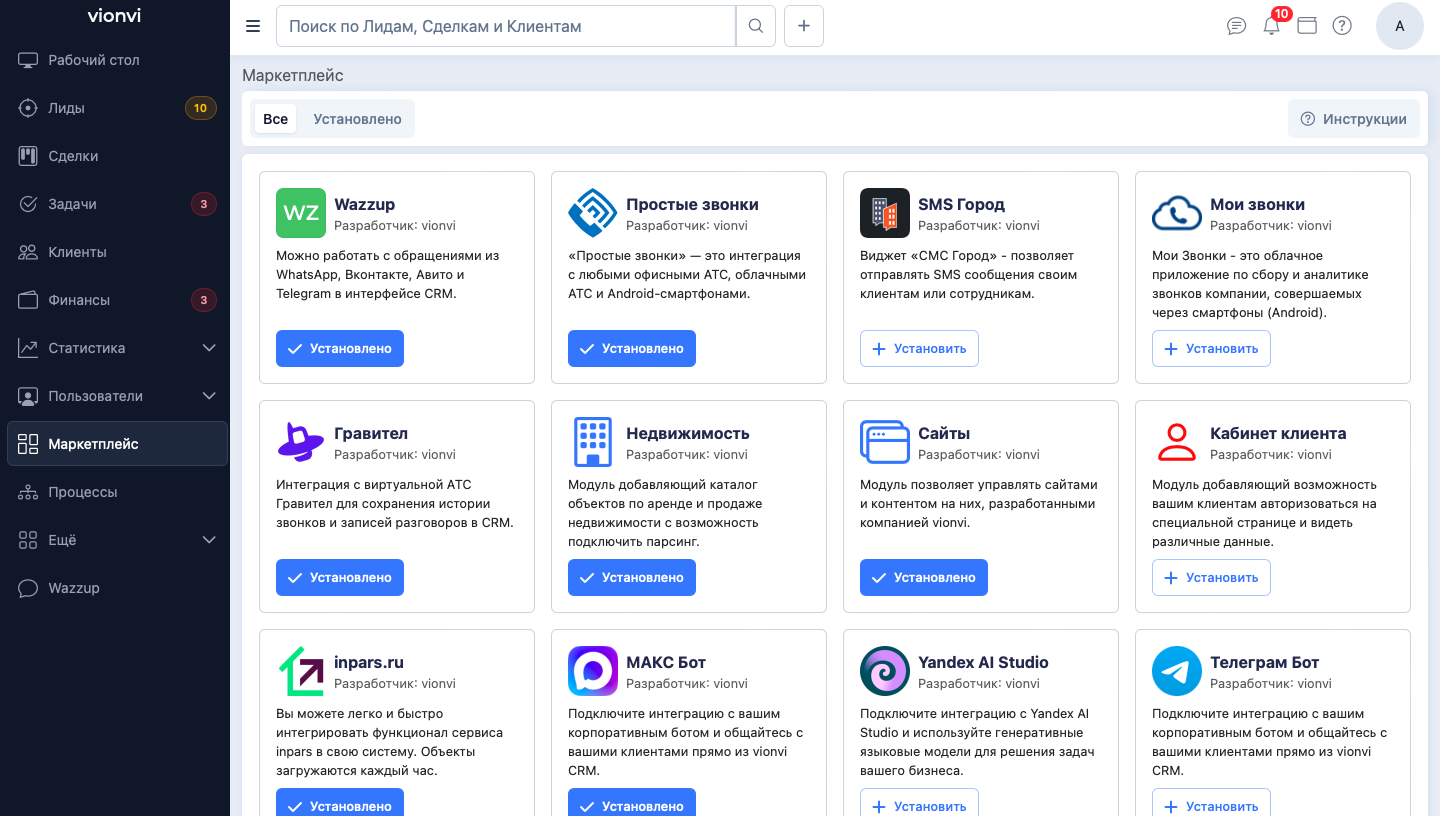Click Установлено button on Гравител card
Viewport: 1440px width, 816px height.
click(x=340, y=578)
